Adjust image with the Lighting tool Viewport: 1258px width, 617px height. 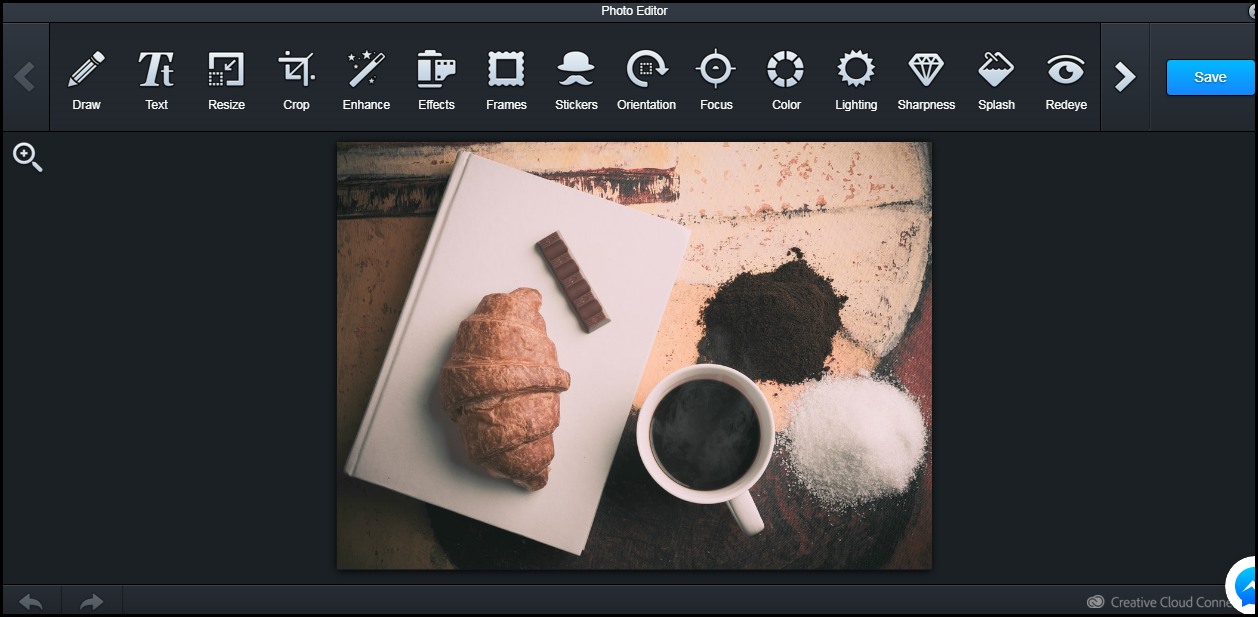pyautogui.click(x=856, y=78)
